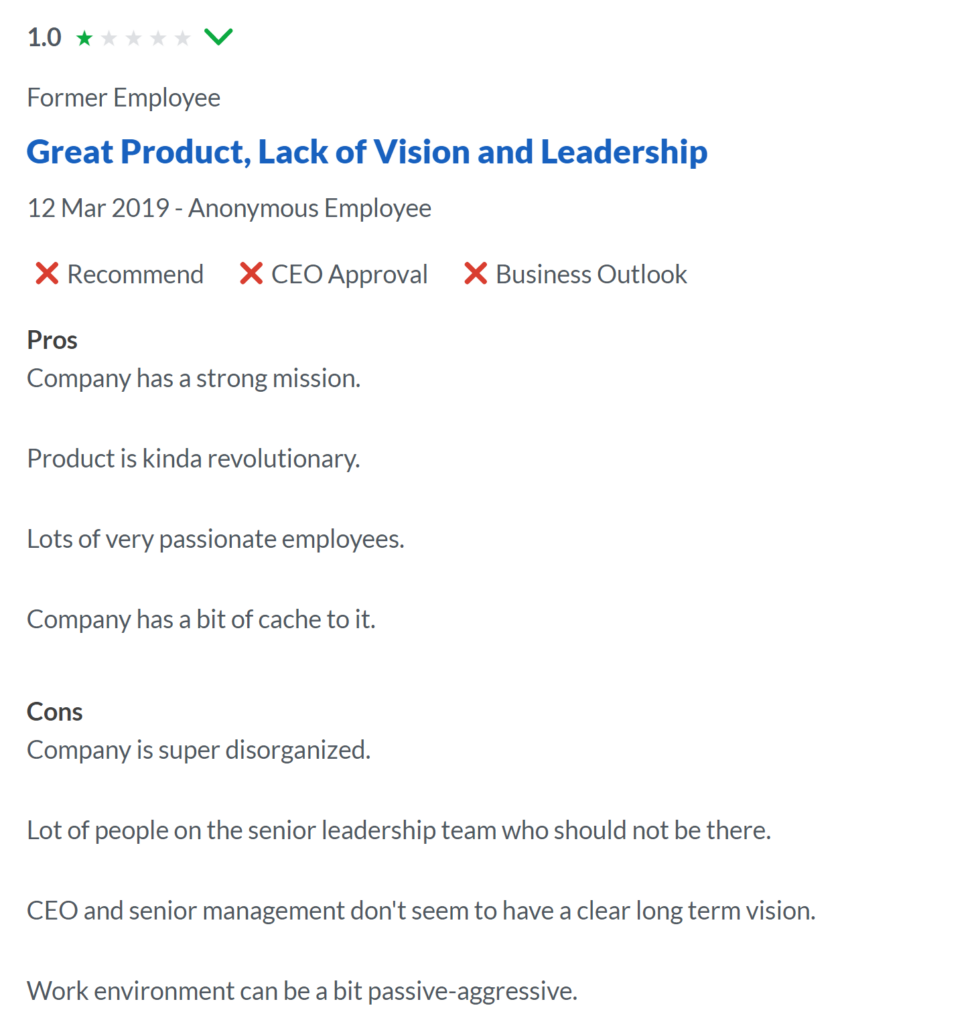Click the fifth gray rating star
Viewport: 980px width, 1024px height.
coord(183,39)
